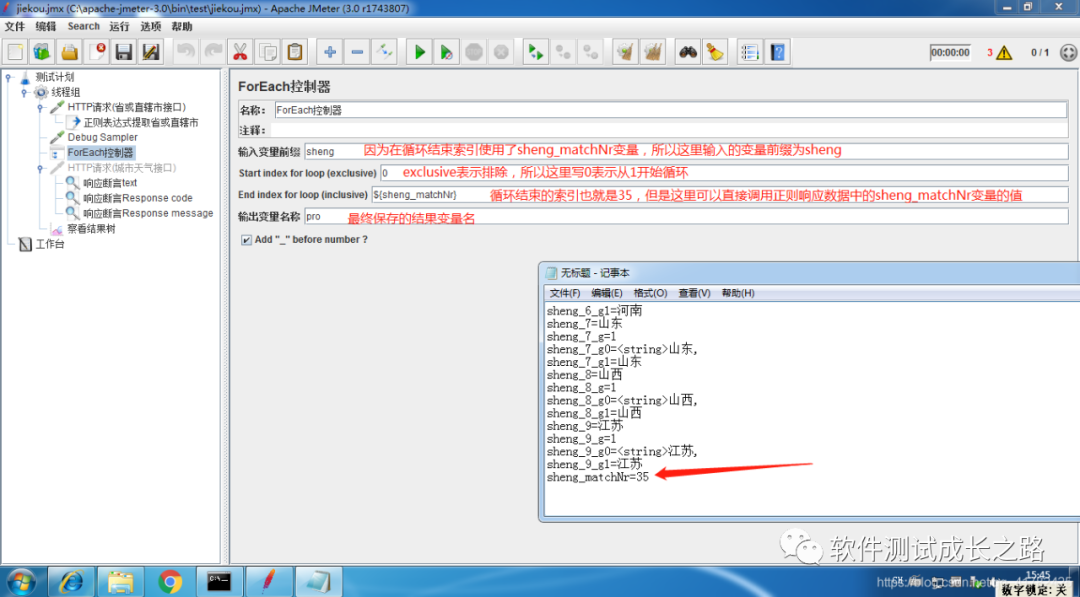Image resolution: width=1080 pixels, height=597 pixels.
Task: Select 察看结果树 in the tree
Action: (91, 229)
